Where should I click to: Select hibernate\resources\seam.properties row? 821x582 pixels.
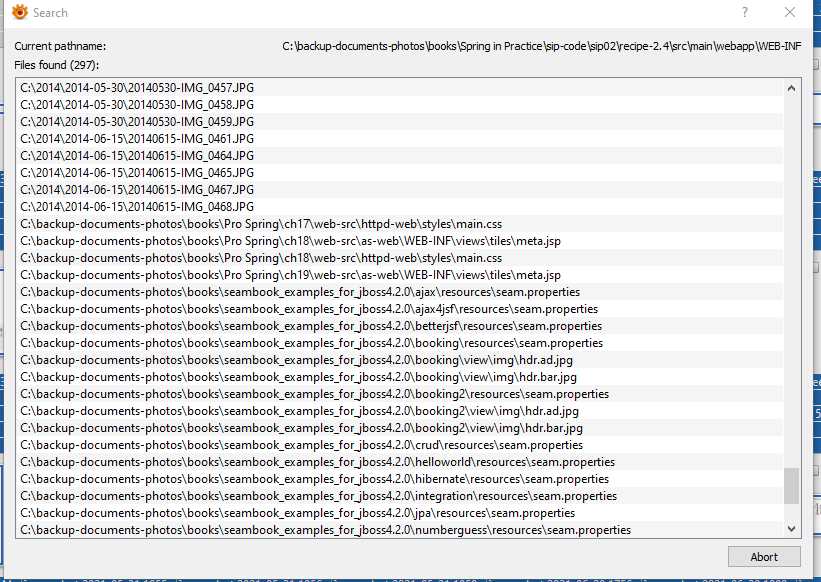[401, 479]
